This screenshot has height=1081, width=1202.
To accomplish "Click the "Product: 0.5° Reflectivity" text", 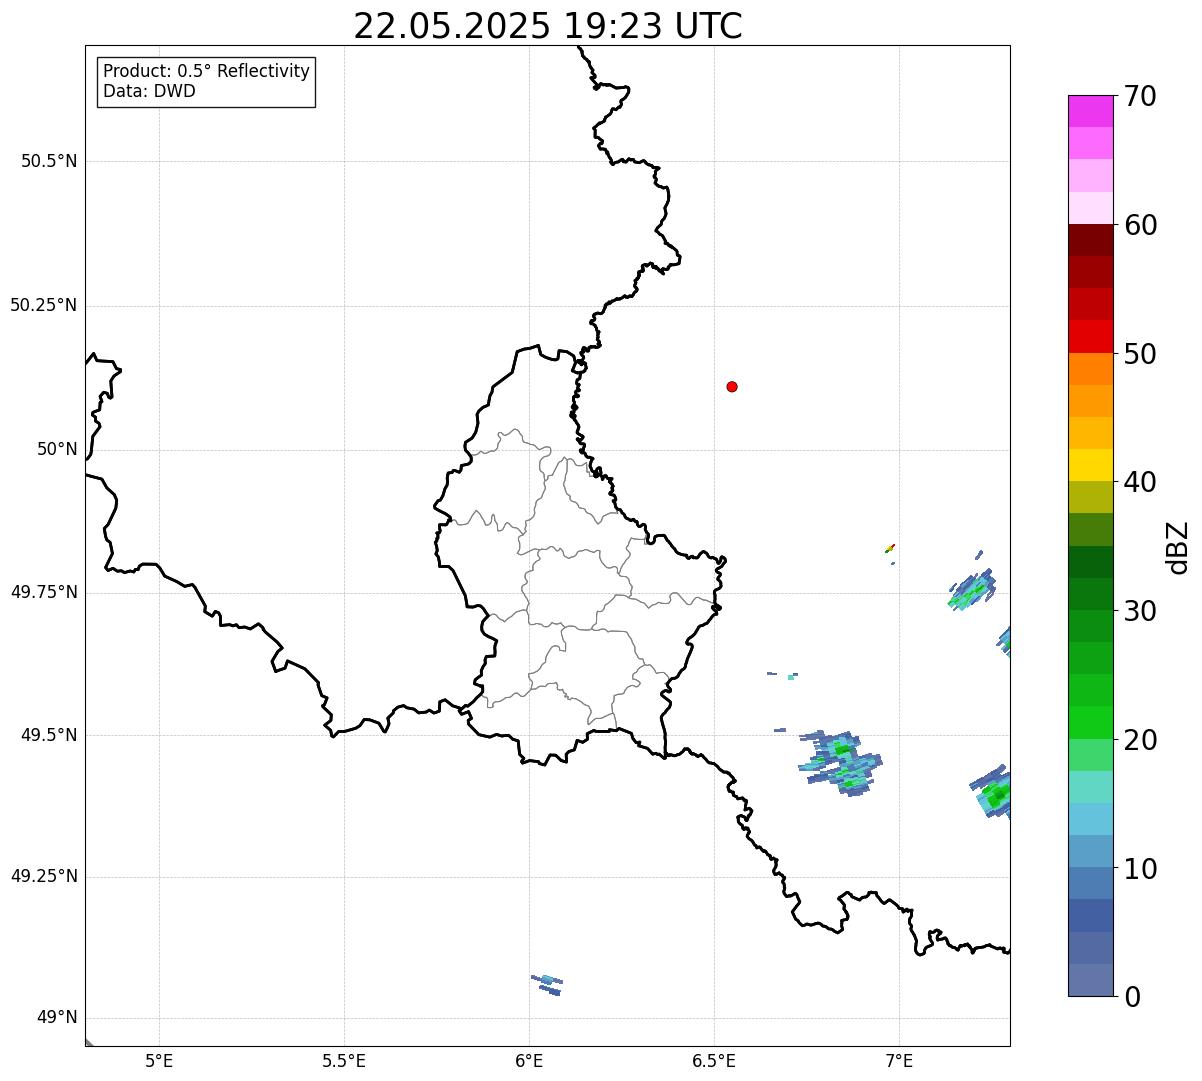I will [207, 71].
